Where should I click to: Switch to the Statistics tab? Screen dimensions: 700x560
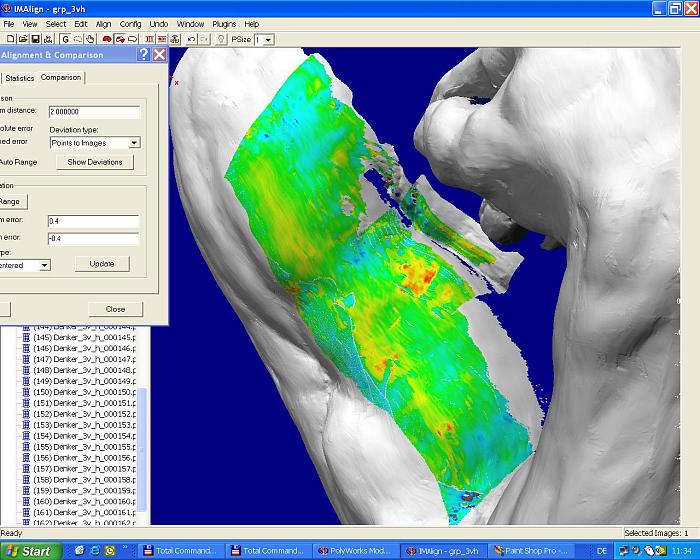pyautogui.click(x=19, y=78)
